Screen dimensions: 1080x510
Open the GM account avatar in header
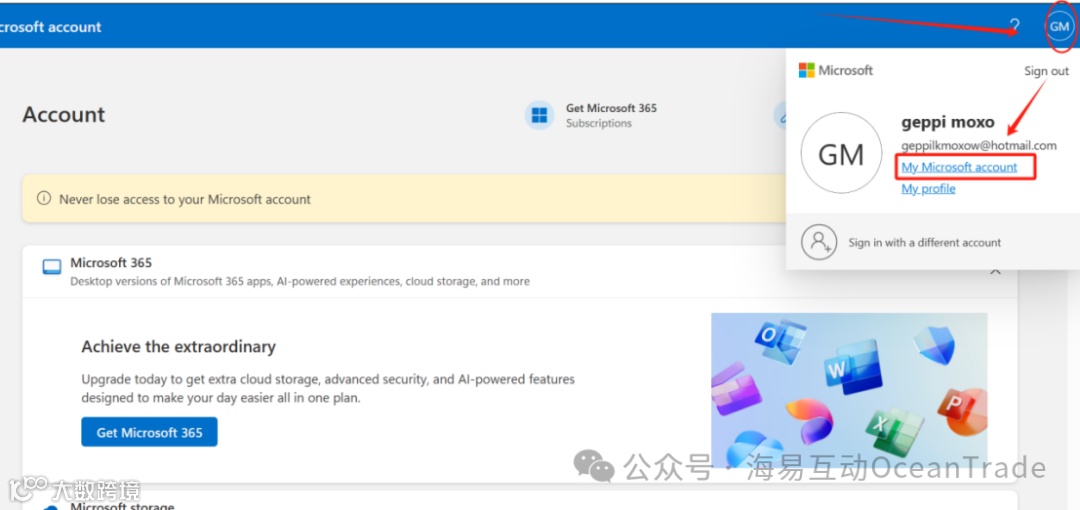tap(1059, 26)
